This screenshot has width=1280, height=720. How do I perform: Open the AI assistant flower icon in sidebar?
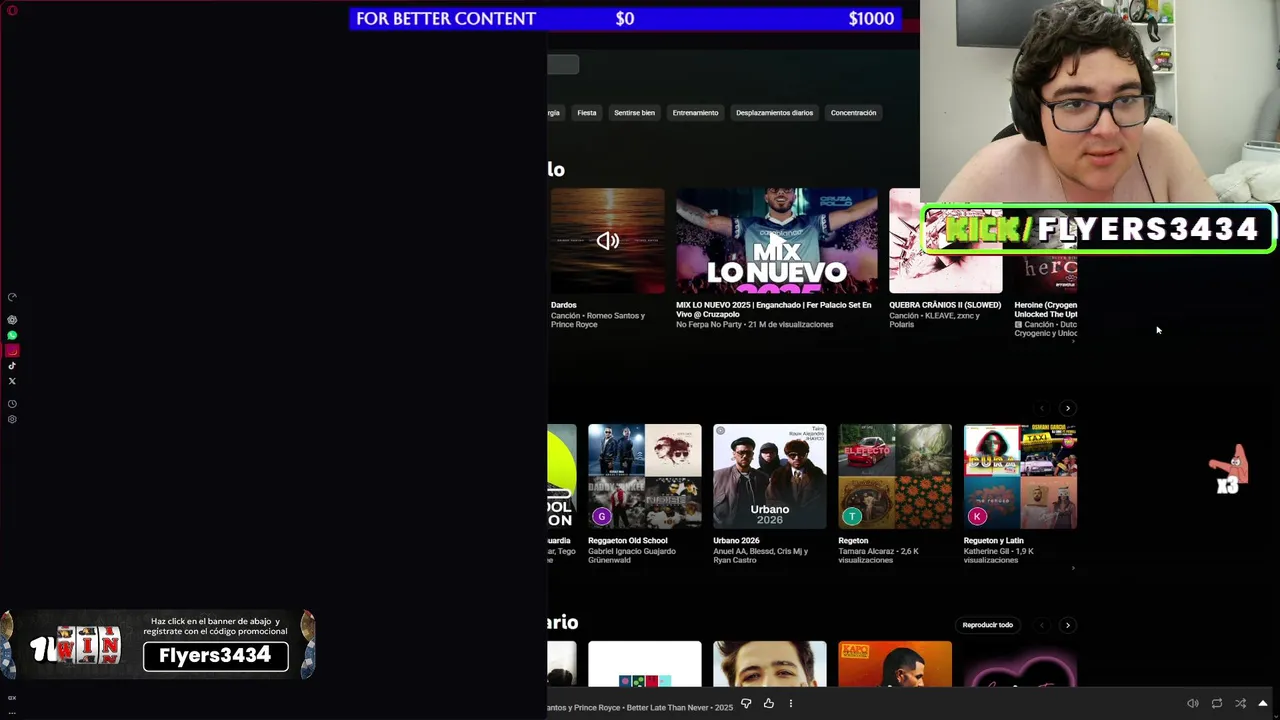12,320
